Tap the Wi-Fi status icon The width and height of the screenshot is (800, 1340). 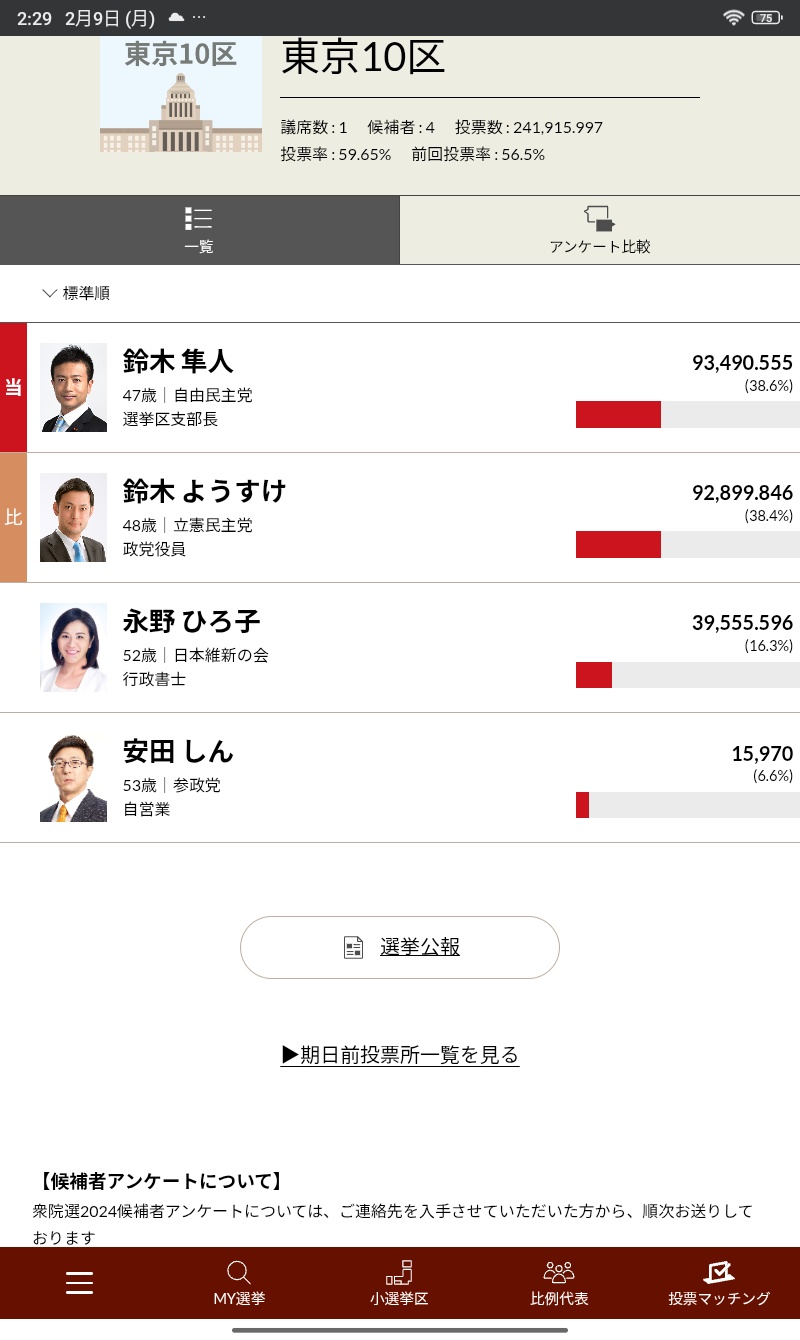tap(734, 18)
